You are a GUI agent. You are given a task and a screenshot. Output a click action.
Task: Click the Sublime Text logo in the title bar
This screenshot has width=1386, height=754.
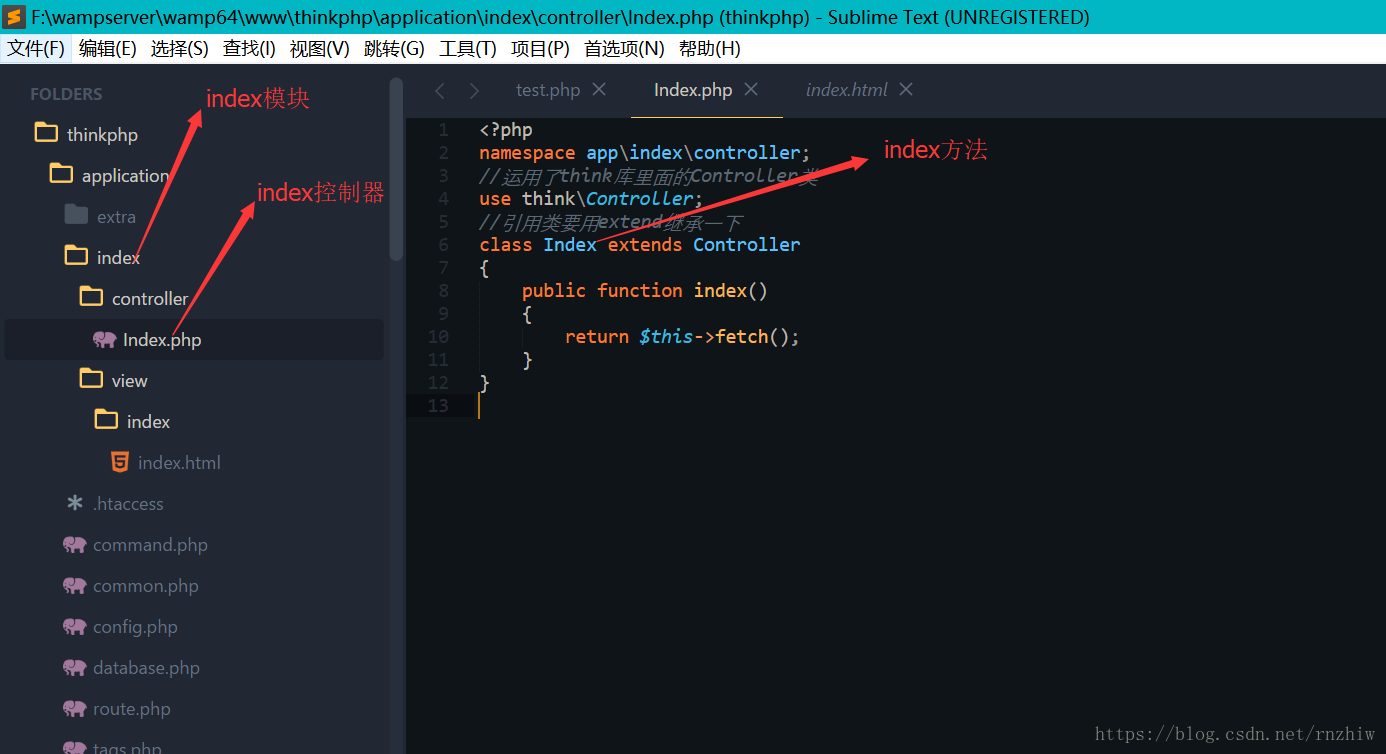tap(13, 16)
